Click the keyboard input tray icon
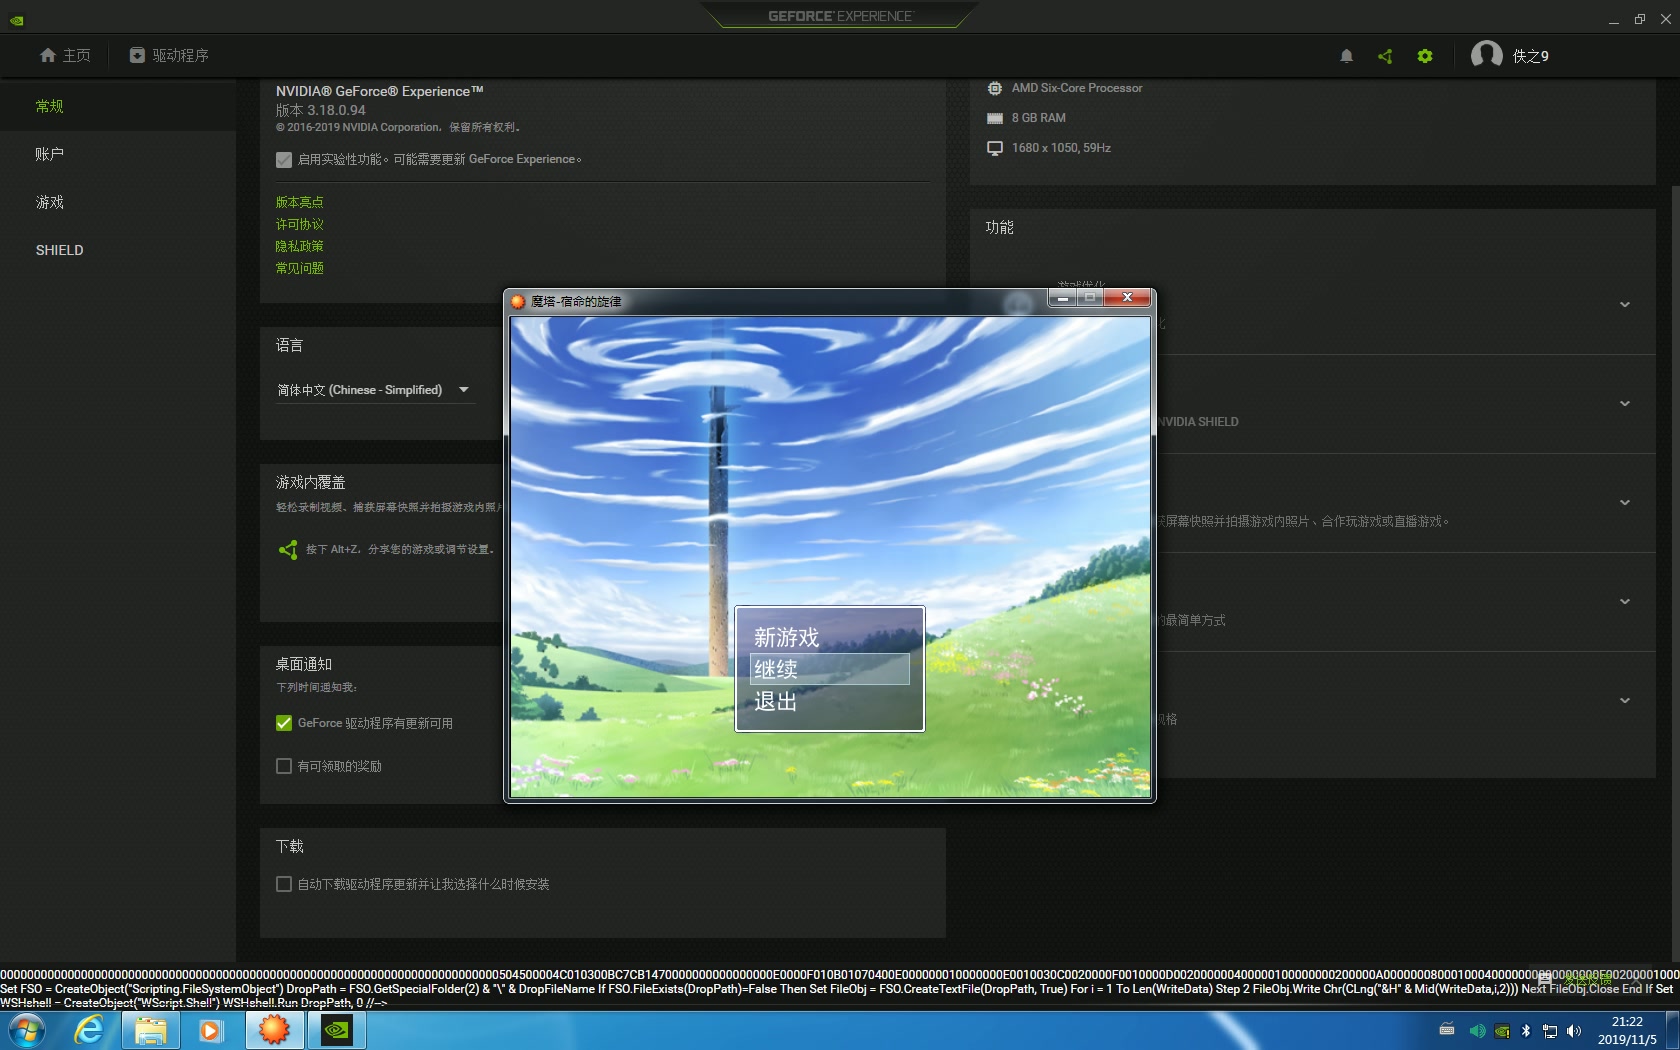The height and width of the screenshot is (1050, 1680). tap(1446, 1029)
